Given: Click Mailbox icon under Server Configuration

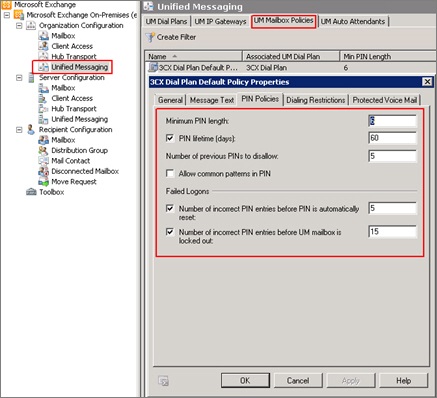Looking at the screenshot, I should (43, 88).
